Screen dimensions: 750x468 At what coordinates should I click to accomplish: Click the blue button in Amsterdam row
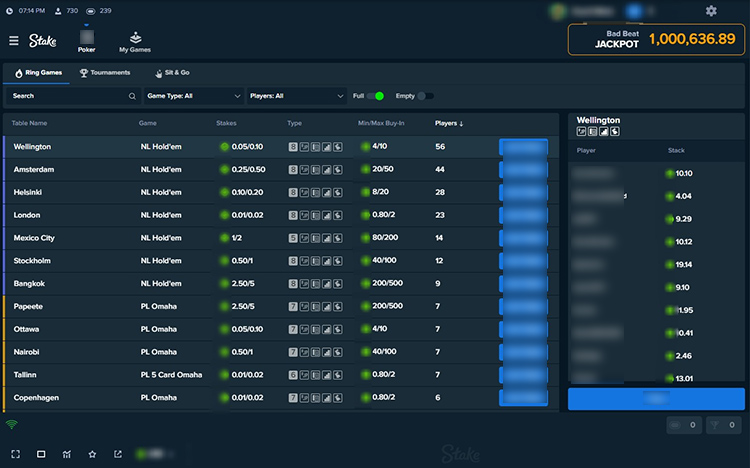tap(523, 170)
